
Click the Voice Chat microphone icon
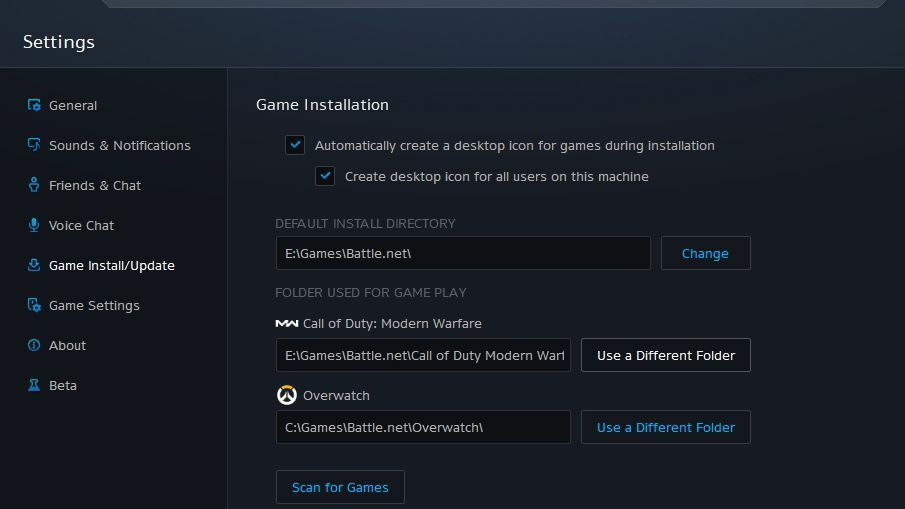click(x=34, y=225)
